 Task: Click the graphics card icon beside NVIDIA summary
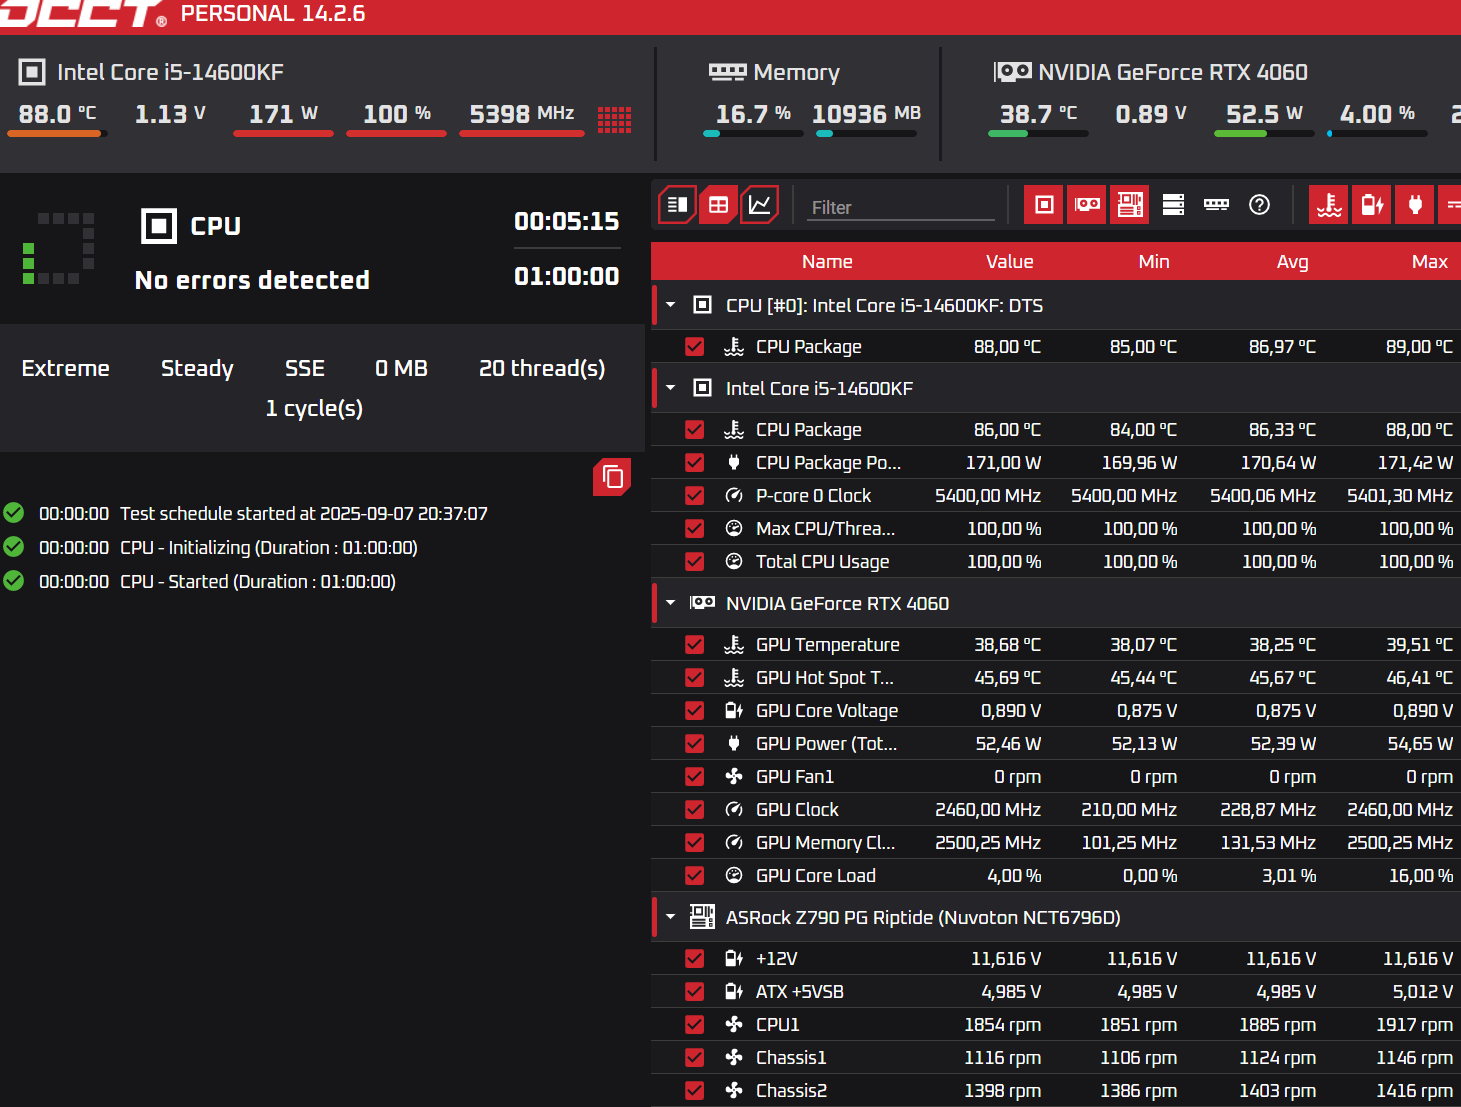click(x=1012, y=72)
